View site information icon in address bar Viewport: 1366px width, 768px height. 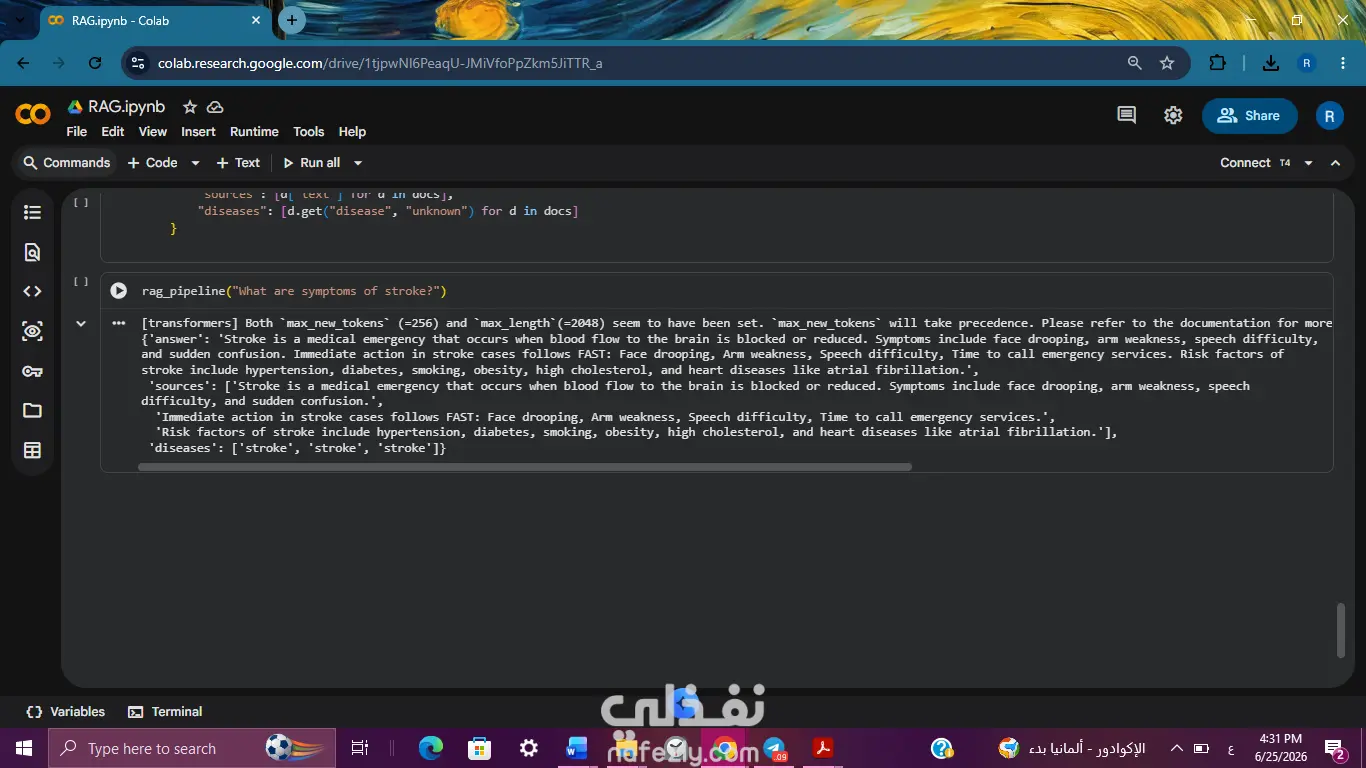click(139, 63)
